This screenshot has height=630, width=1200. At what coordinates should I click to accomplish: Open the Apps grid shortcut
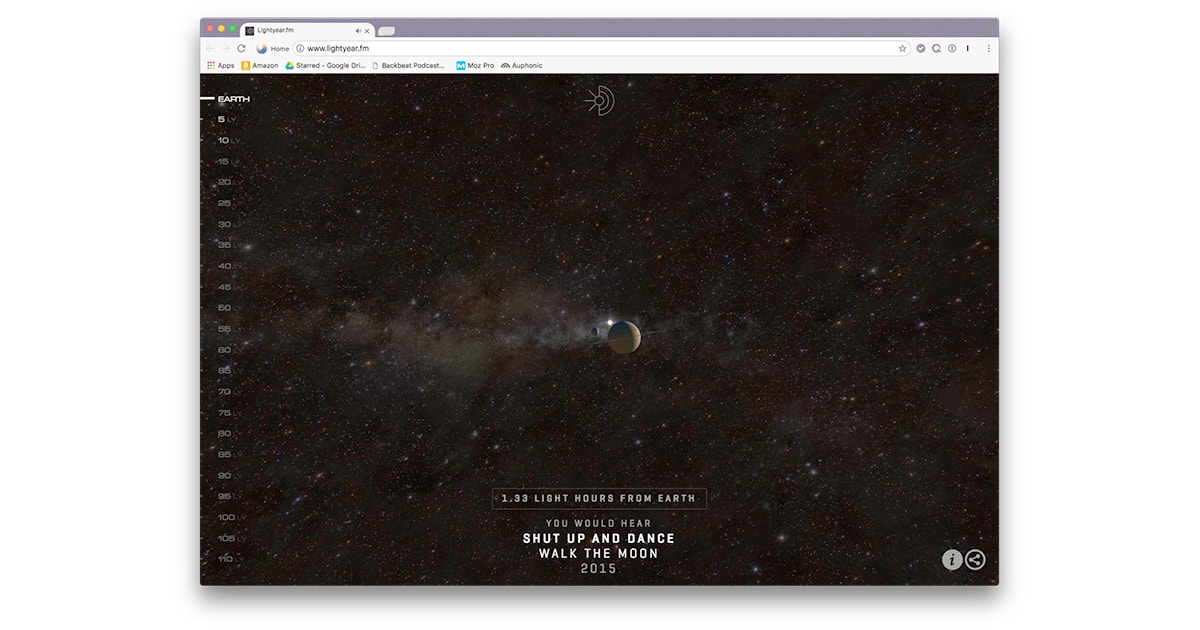[220, 65]
